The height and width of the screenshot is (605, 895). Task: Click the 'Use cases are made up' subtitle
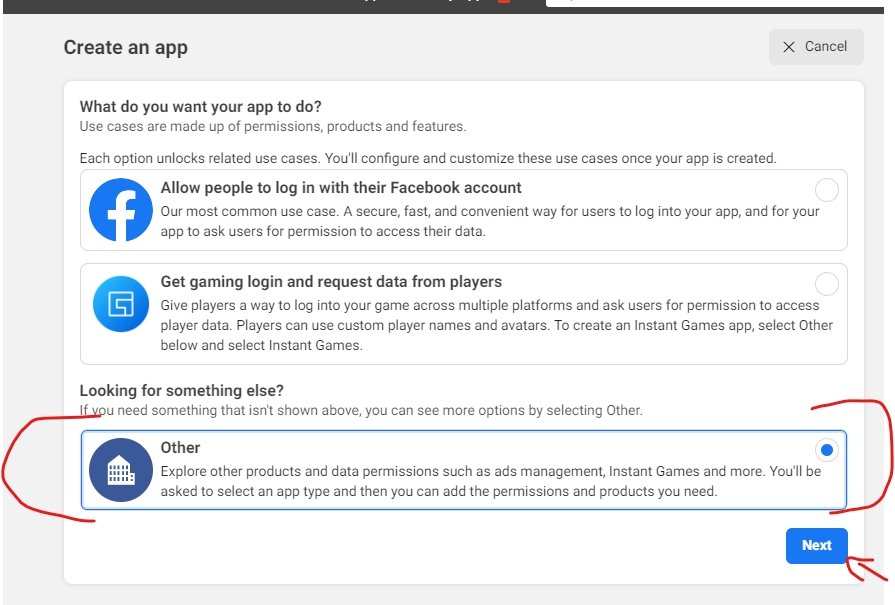[273, 126]
